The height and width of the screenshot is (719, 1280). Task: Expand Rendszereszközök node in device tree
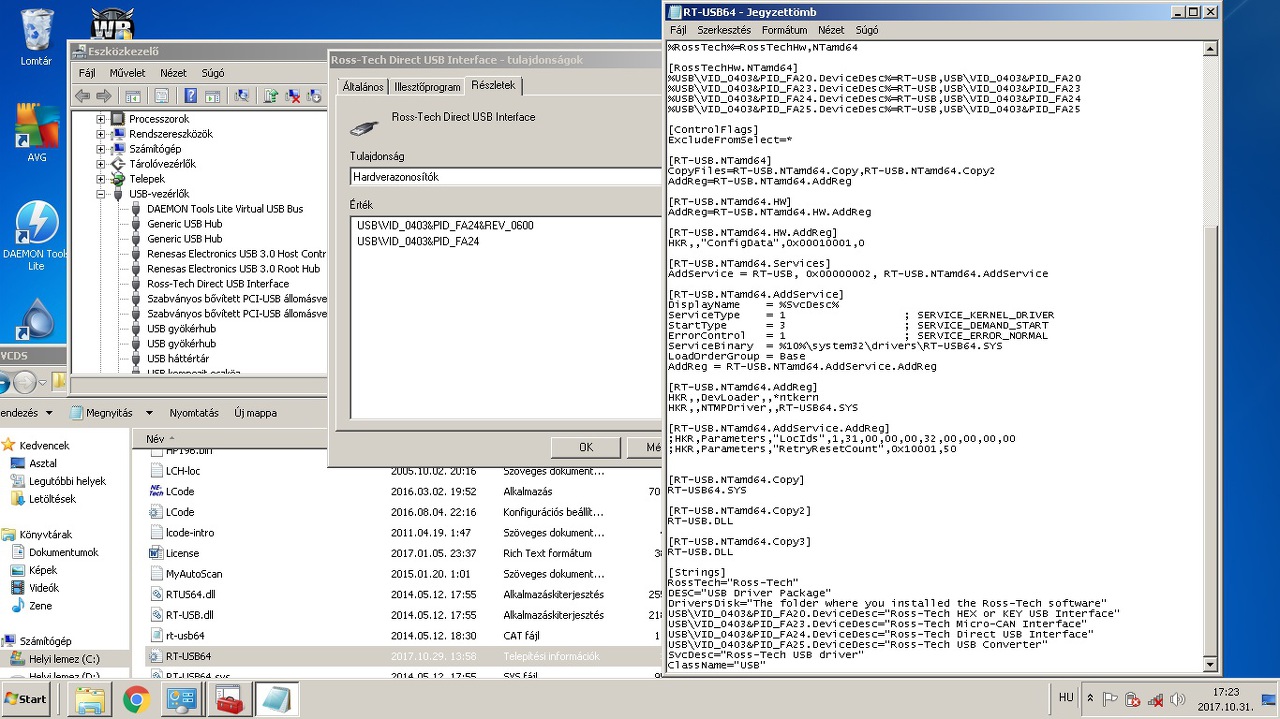pyautogui.click(x=100, y=134)
